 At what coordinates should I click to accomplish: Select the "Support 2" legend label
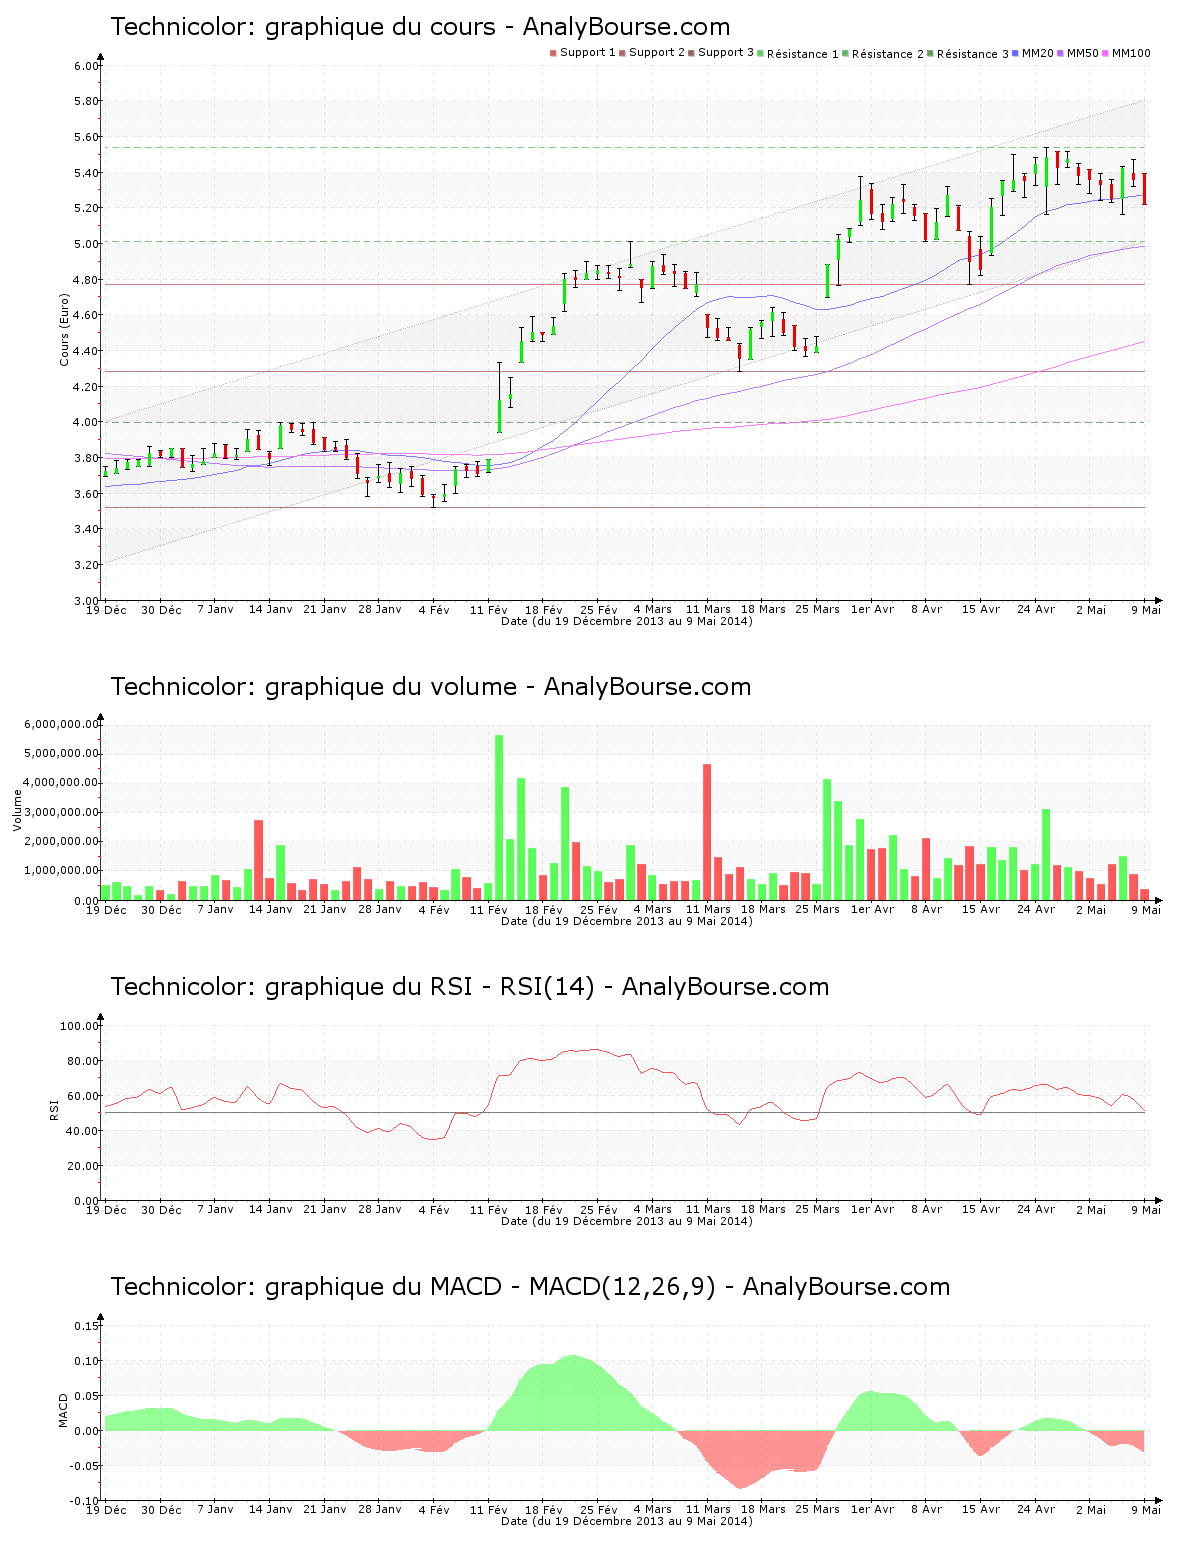657,53
